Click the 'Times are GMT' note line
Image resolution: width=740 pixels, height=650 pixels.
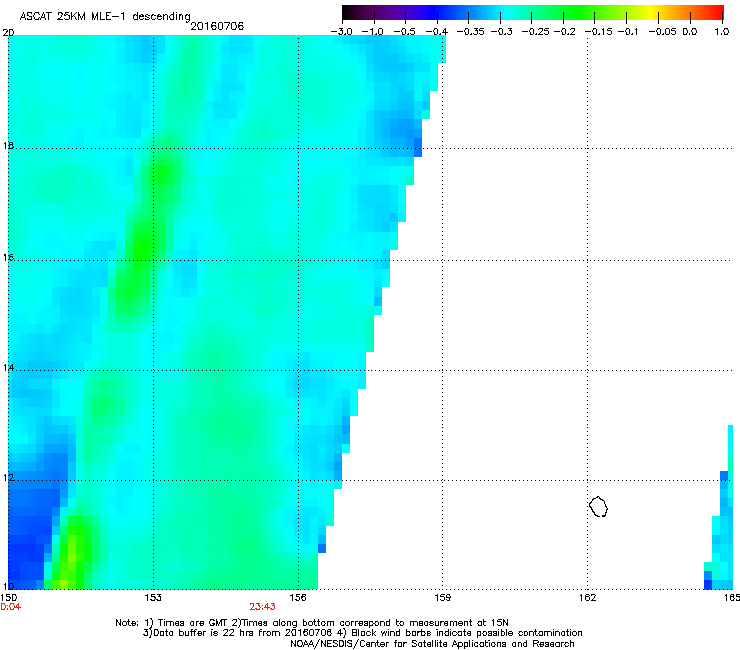click(312, 623)
